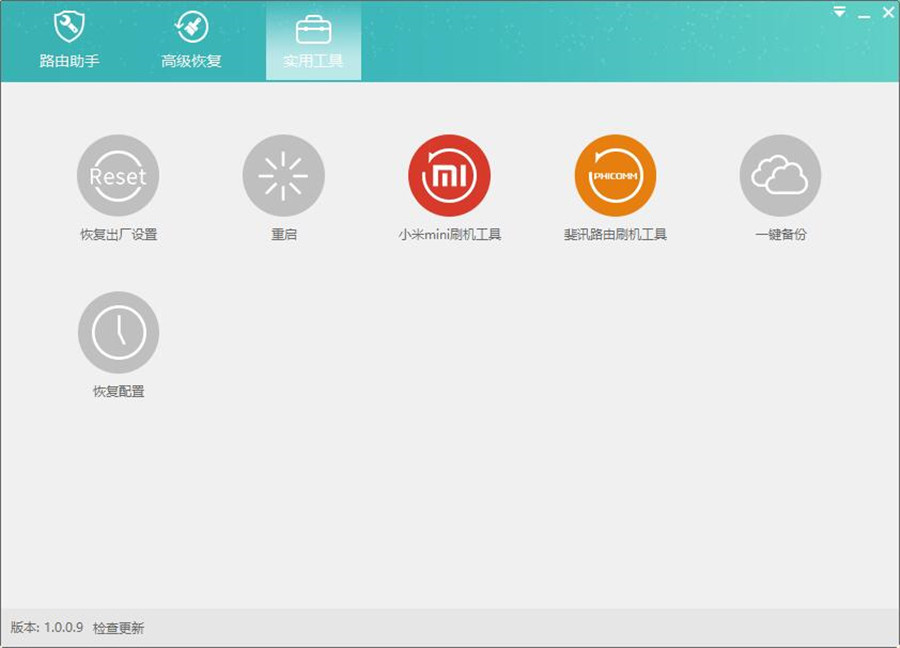The height and width of the screenshot is (648, 900).
Task: Click the 一键备份 cloud backup icon
Action: pyautogui.click(x=782, y=174)
